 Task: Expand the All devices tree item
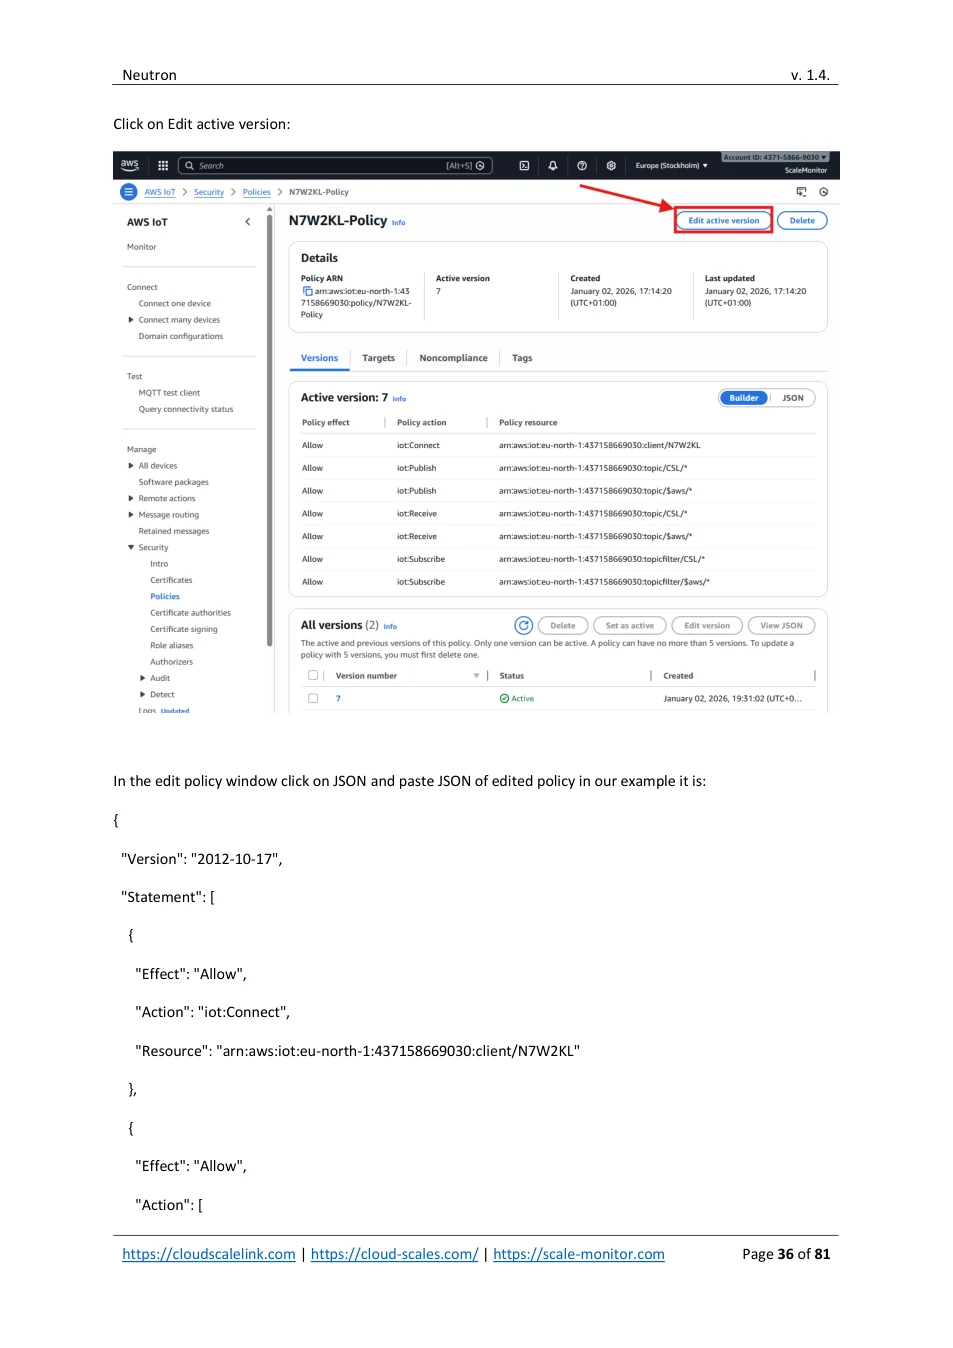(131, 466)
